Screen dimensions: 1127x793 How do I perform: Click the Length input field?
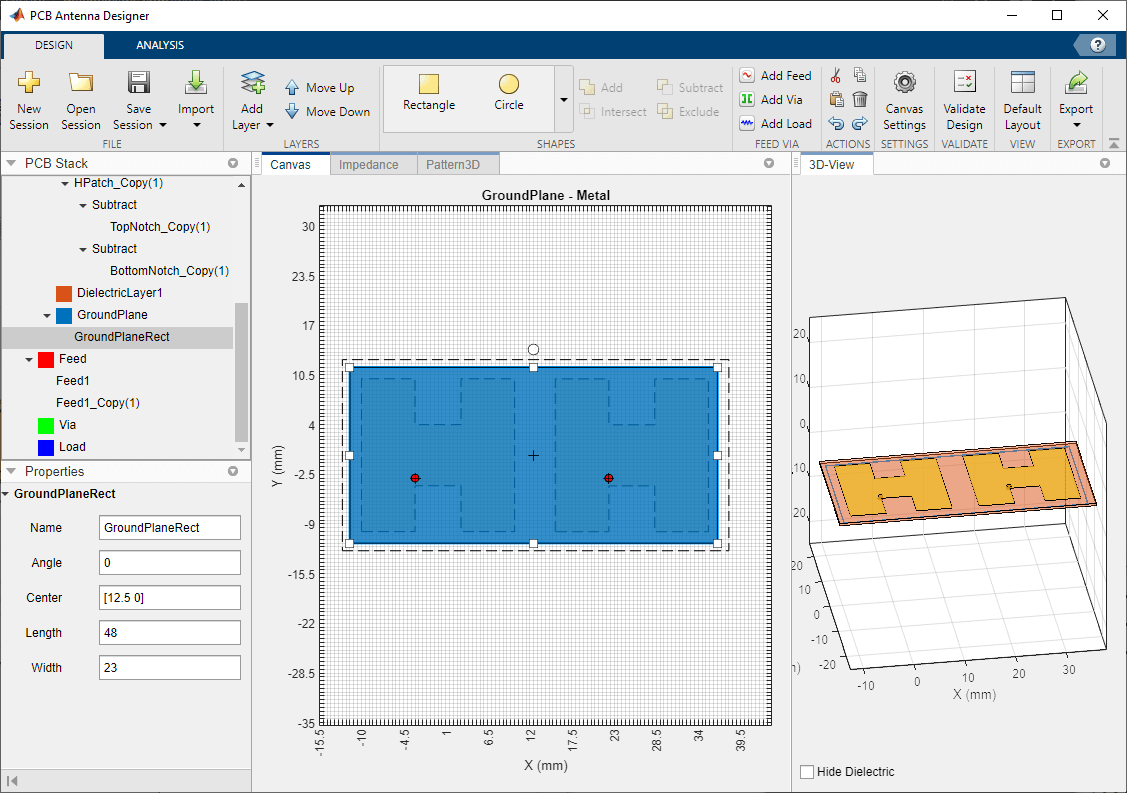pyautogui.click(x=170, y=633)
